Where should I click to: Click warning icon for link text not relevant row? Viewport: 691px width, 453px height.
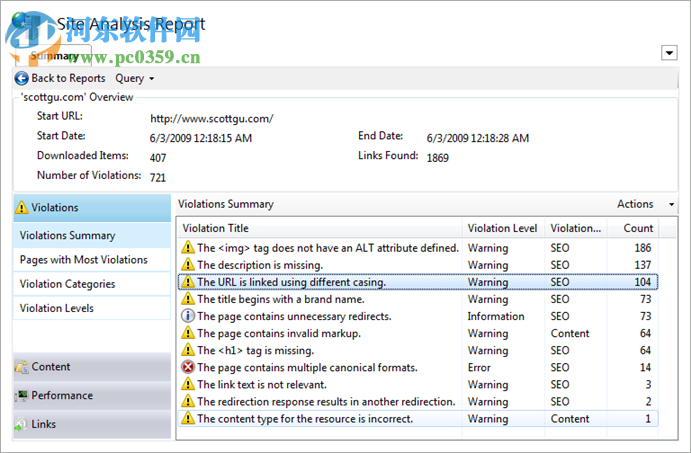(x=188, y=384)
